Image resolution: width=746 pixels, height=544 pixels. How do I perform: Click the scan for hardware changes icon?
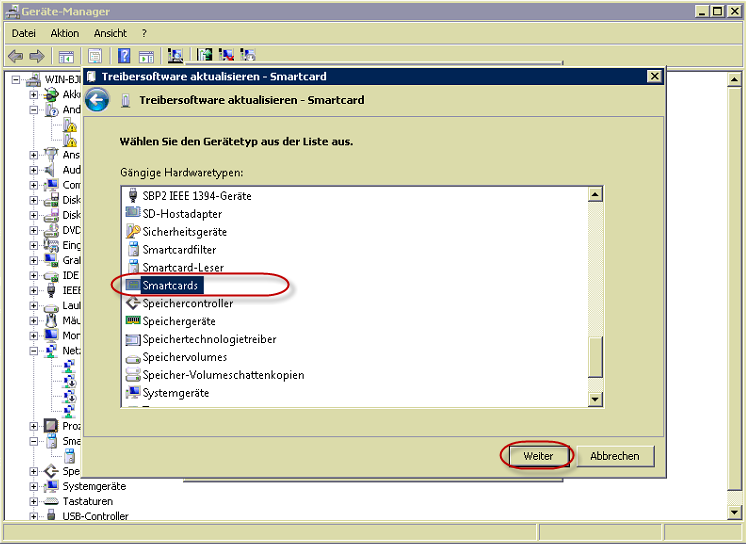pos(176,56)
